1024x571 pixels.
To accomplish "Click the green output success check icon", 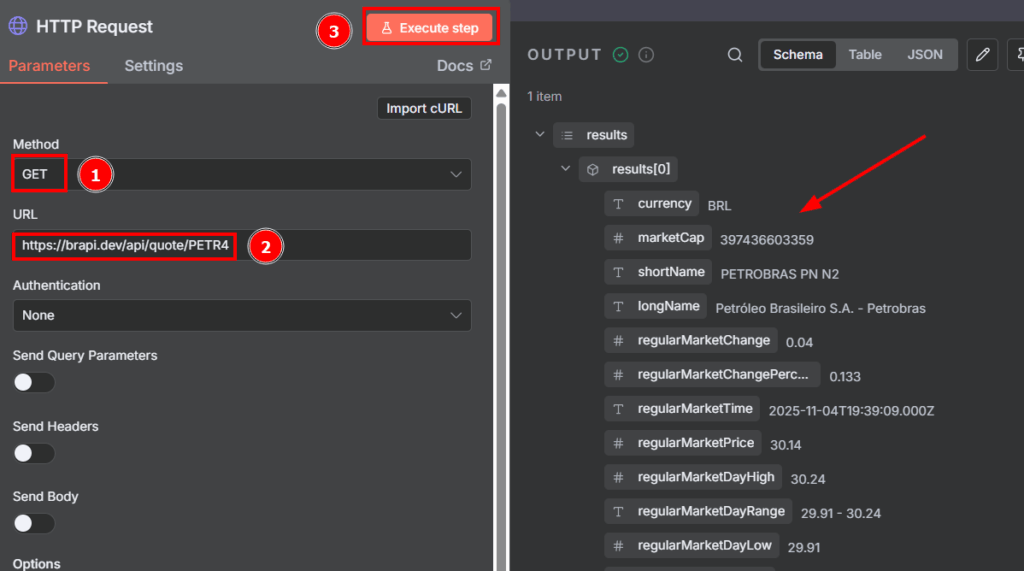I will (x=620, y=55).
